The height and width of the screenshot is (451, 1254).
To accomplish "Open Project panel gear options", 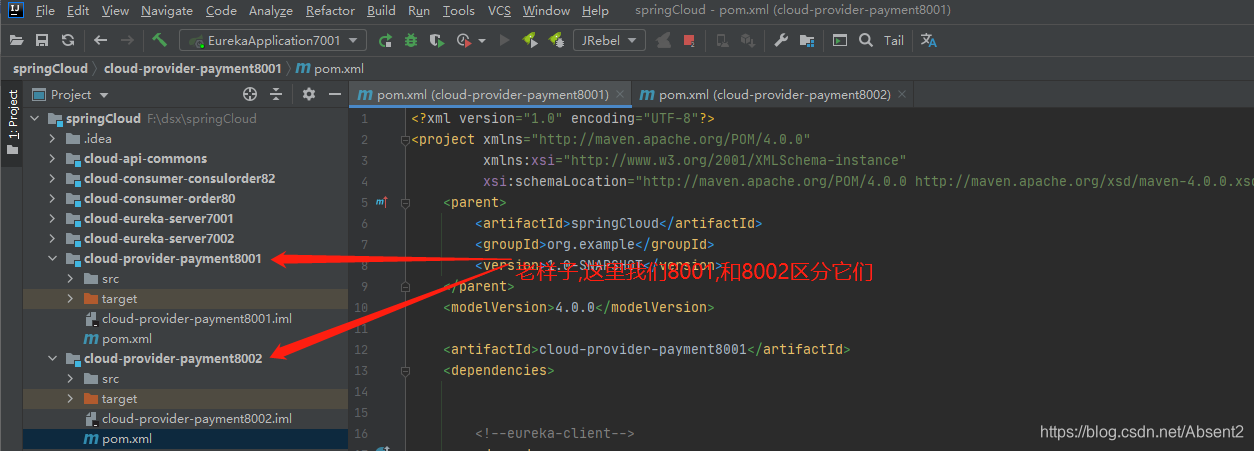I will [x=309, y=94].
